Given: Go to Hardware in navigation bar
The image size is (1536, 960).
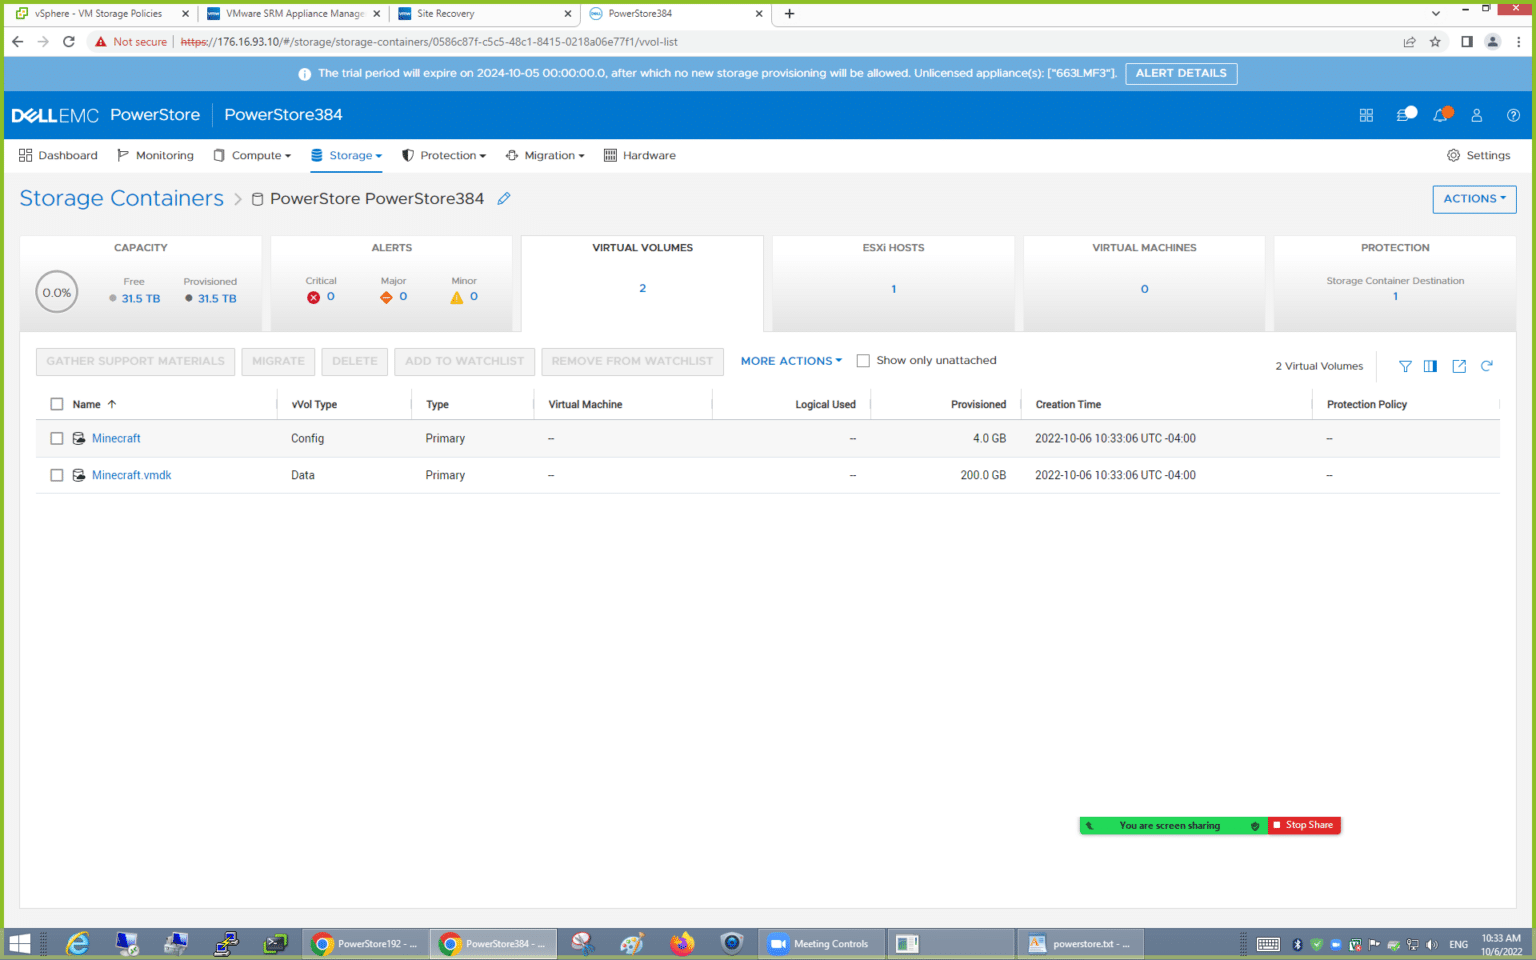Looking at the screenshot, I should tap(640, 155).
